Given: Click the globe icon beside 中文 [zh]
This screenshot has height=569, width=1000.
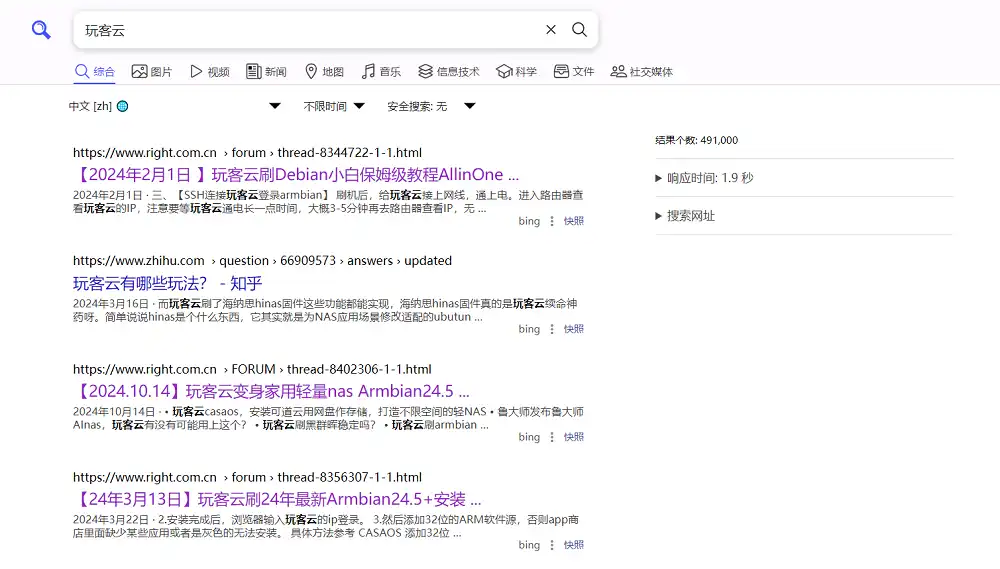Looking at the screenshot, I should (122, 107).
